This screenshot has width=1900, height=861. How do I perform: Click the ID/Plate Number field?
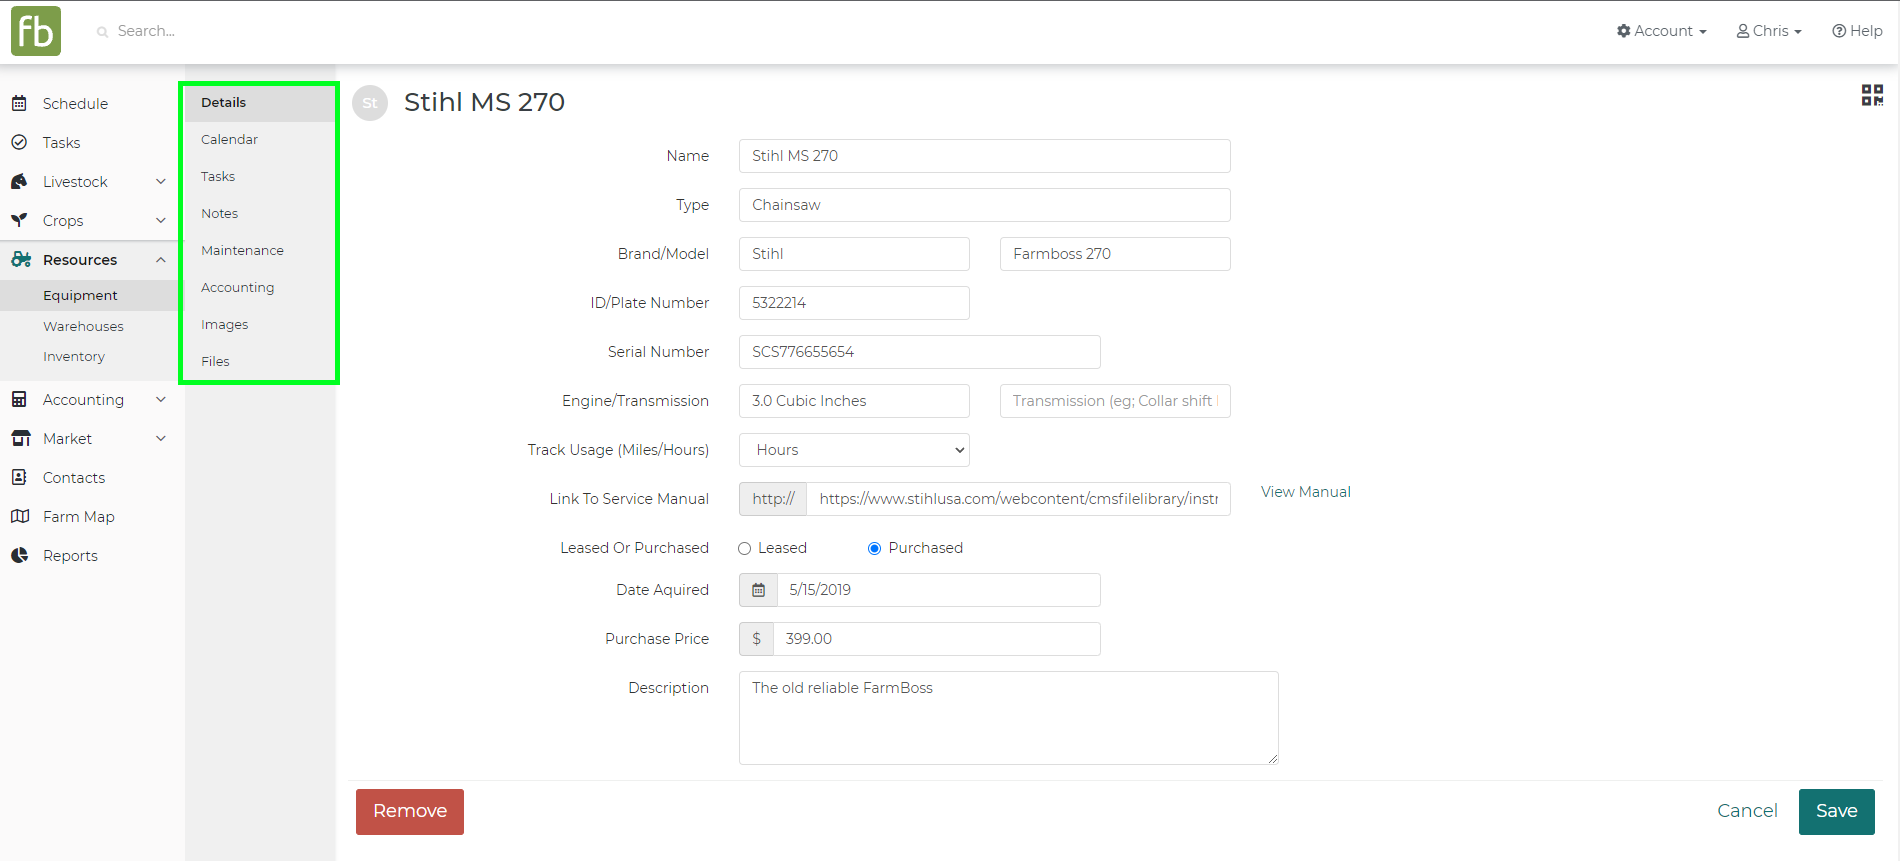[854, 303]
